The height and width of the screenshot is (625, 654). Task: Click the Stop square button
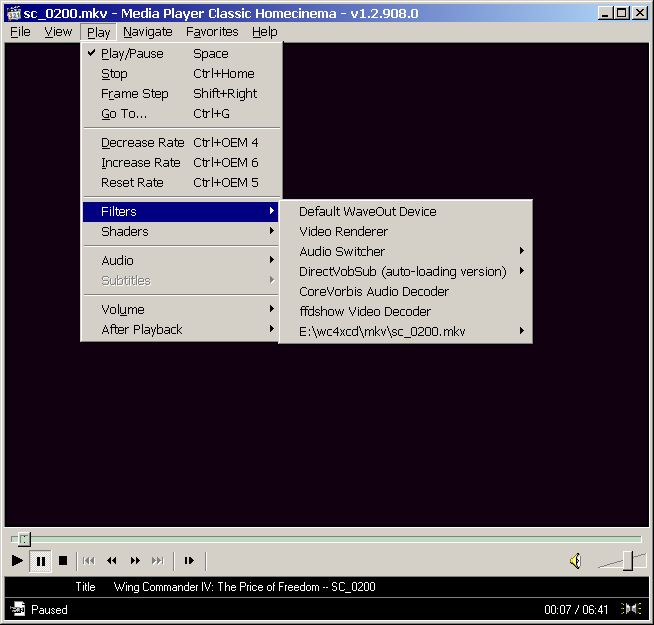click(63, 561)
